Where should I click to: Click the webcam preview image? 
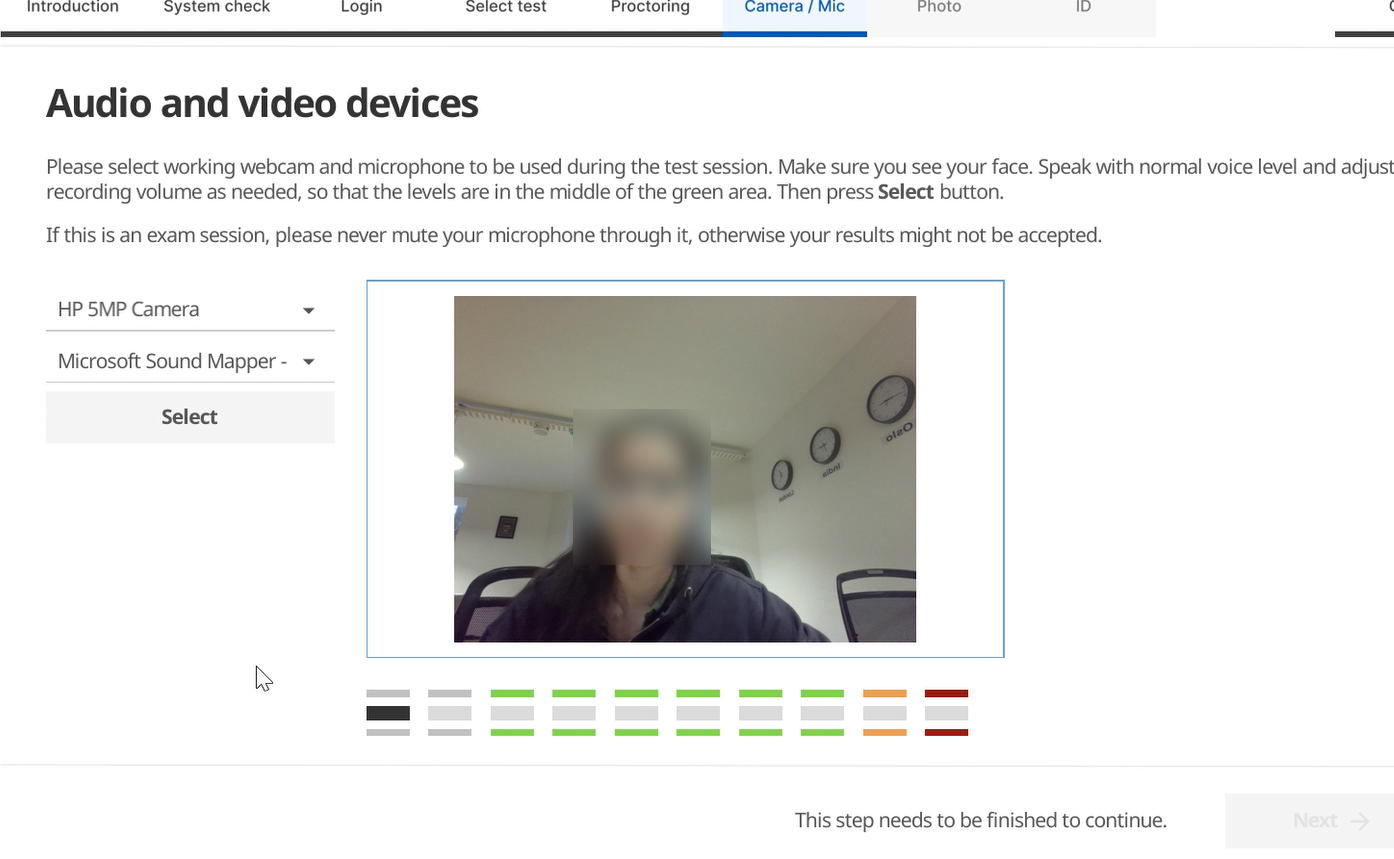(685, 469)
